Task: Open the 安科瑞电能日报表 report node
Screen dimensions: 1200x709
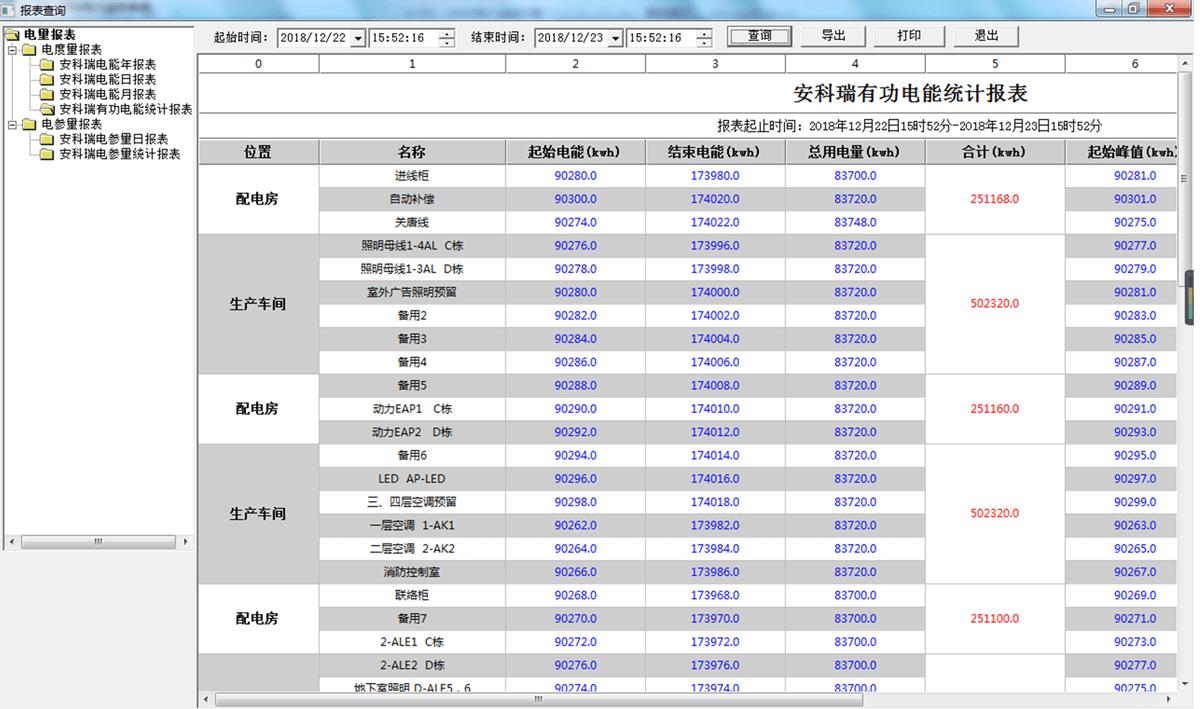Action: pos(46,79)
